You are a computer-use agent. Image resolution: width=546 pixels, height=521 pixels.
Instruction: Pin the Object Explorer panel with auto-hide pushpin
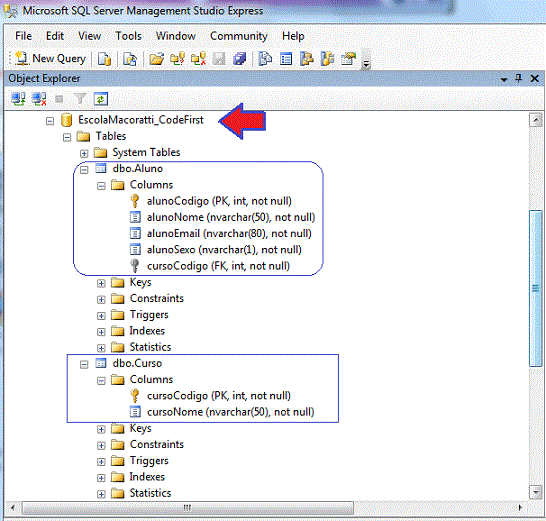tap(518, 78)
